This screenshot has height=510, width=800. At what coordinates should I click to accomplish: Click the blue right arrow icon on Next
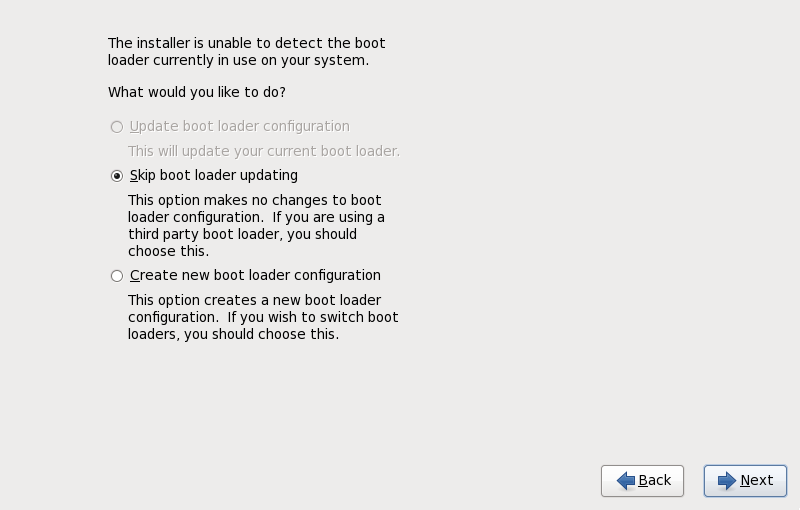(x=727, y=481)
